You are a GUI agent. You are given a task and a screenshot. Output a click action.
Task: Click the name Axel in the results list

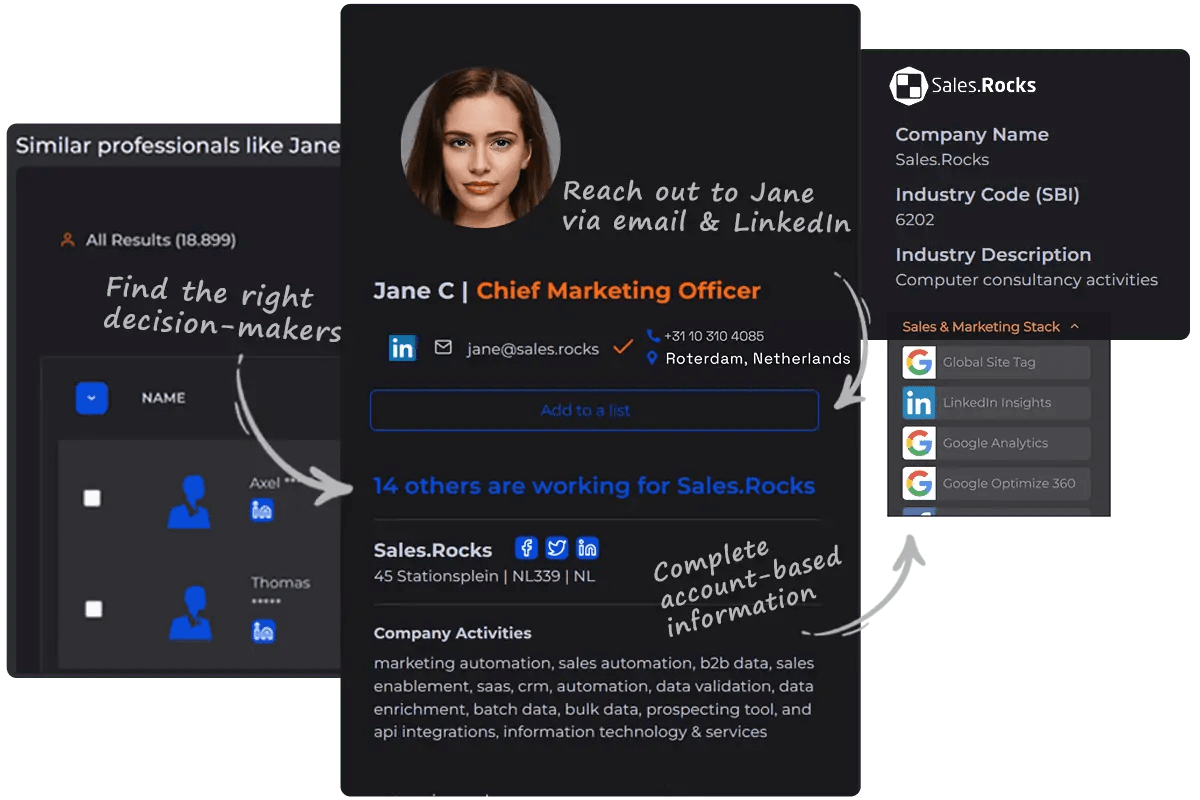(264, 483)
